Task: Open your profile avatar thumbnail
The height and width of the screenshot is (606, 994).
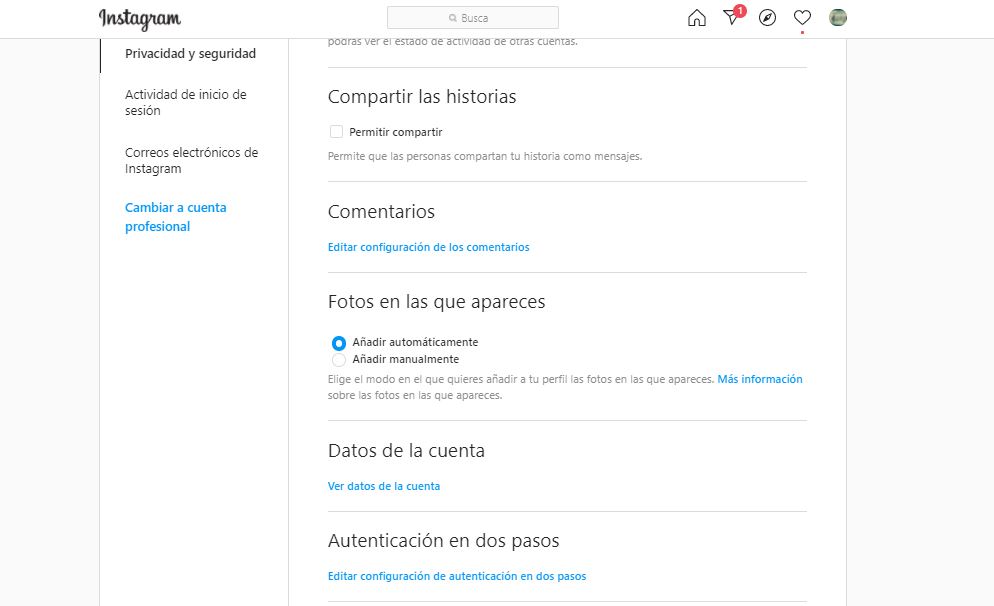Action: [837, 18]
